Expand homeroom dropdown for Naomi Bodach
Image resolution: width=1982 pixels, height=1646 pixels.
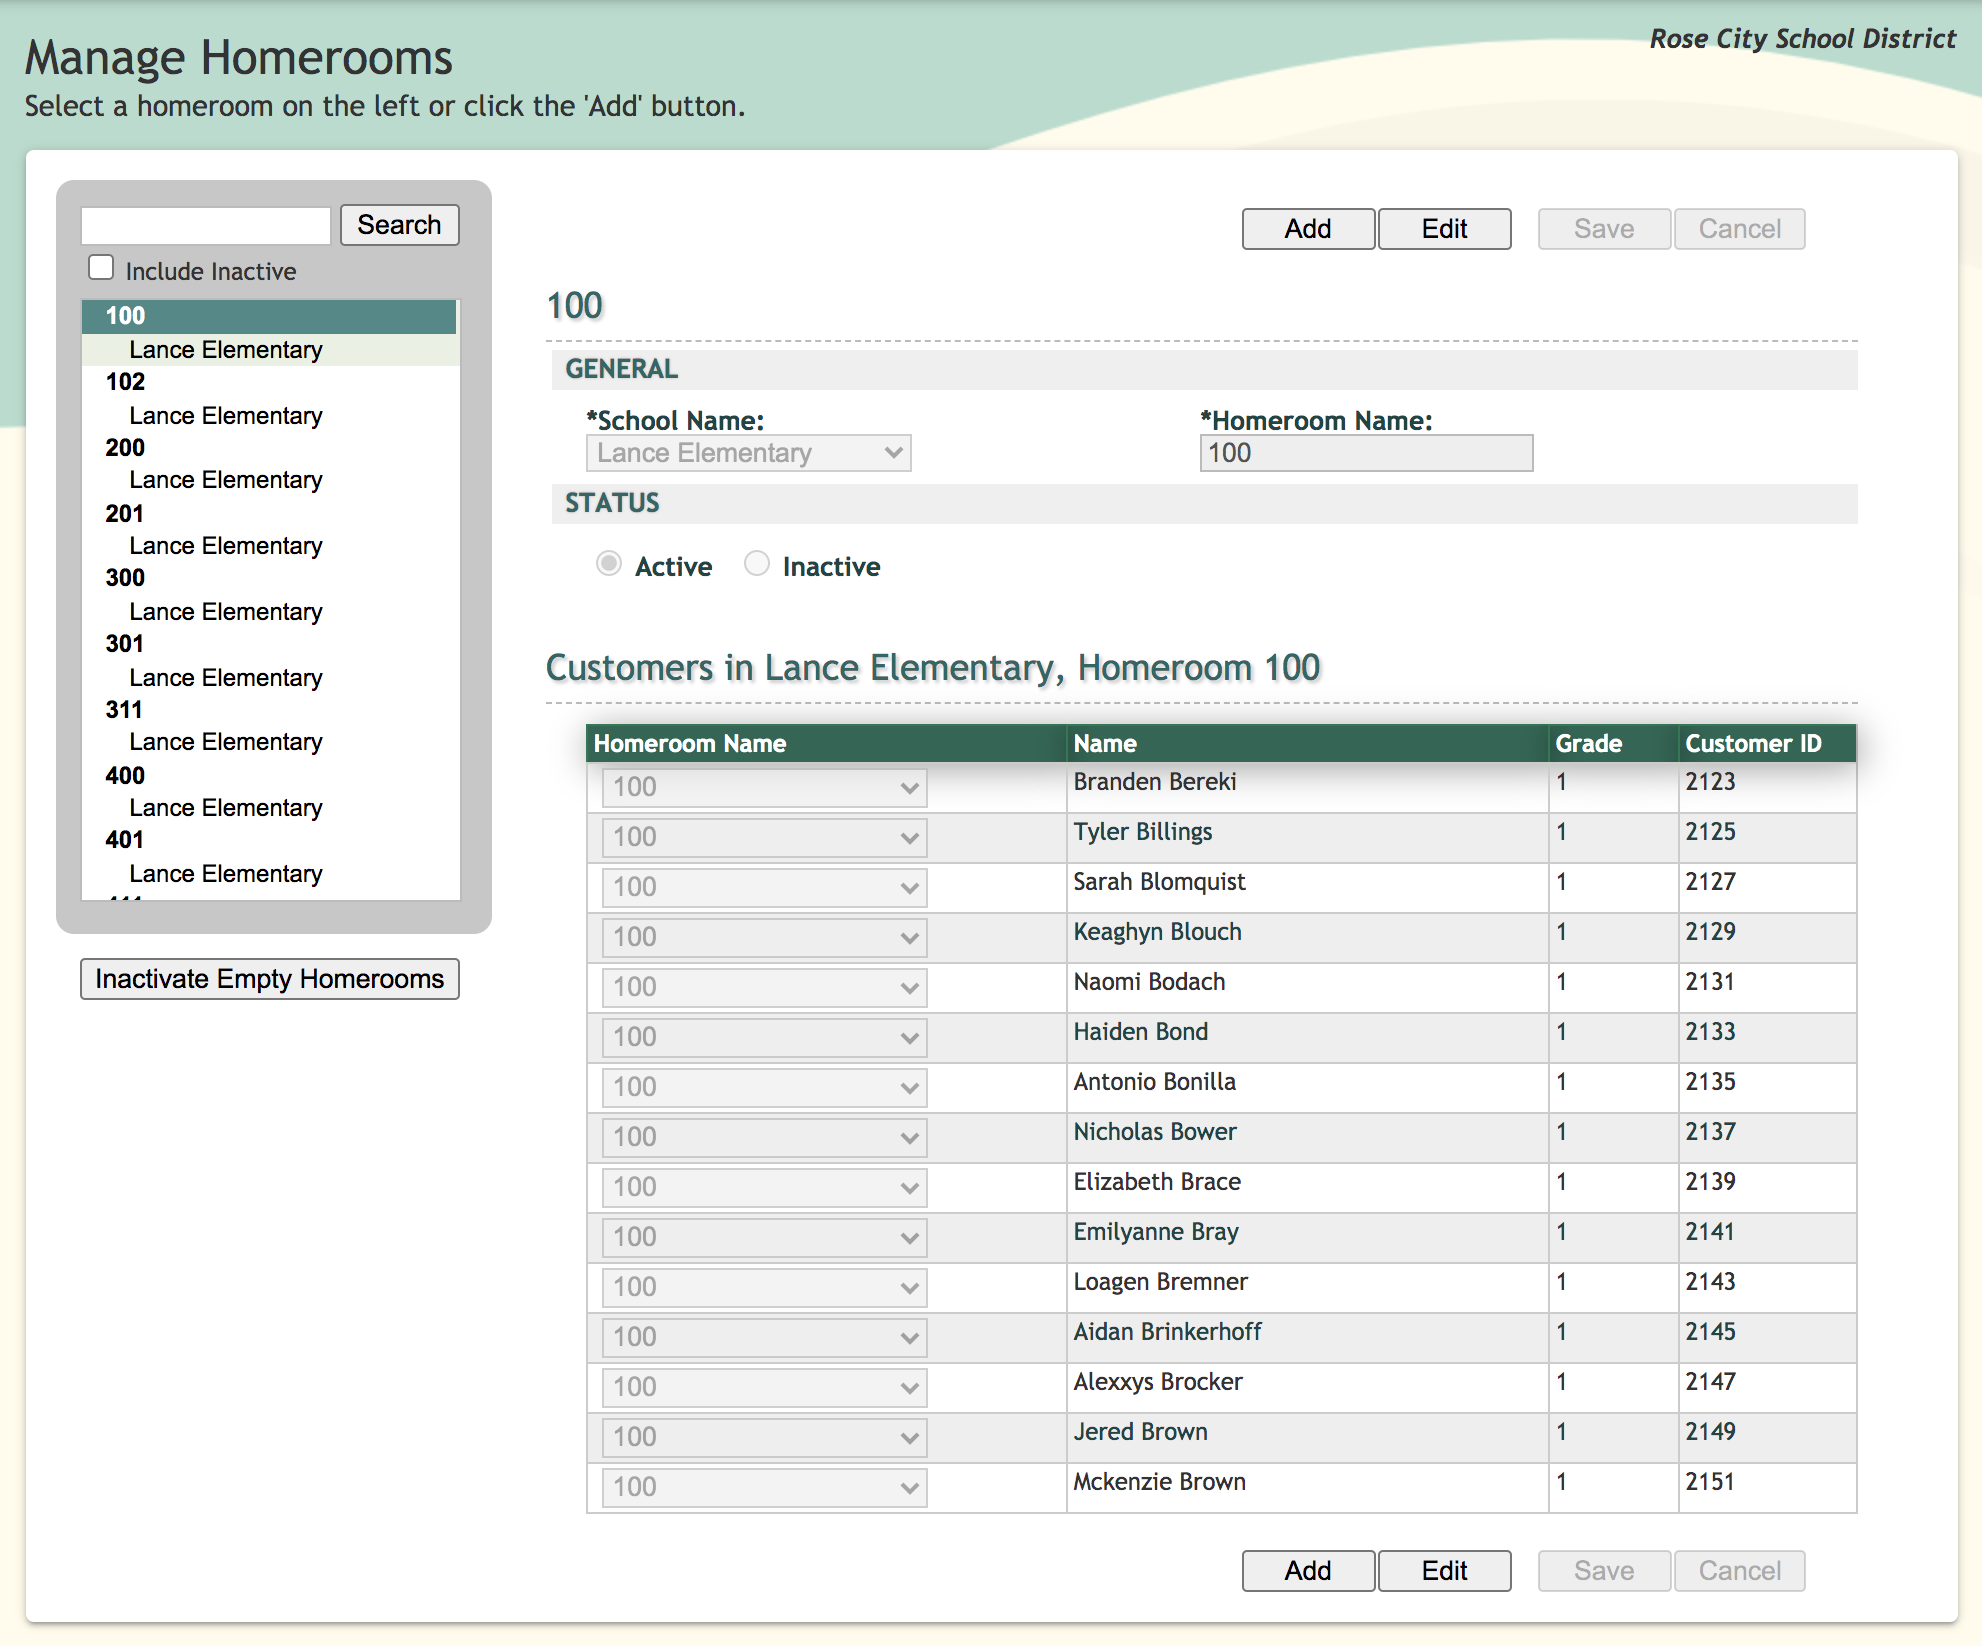tap(764, 987)
